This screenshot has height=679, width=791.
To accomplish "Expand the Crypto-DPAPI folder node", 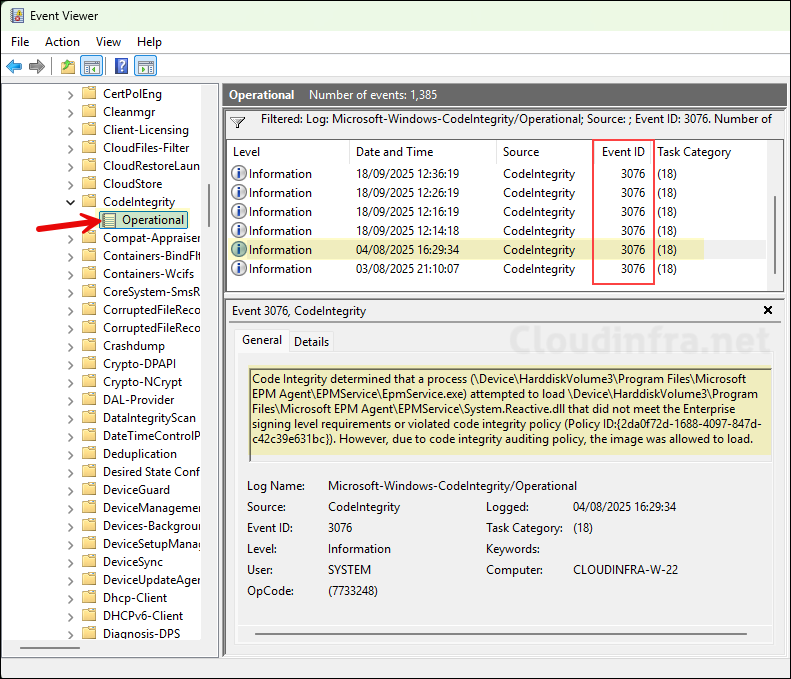I will pos(70,364).
